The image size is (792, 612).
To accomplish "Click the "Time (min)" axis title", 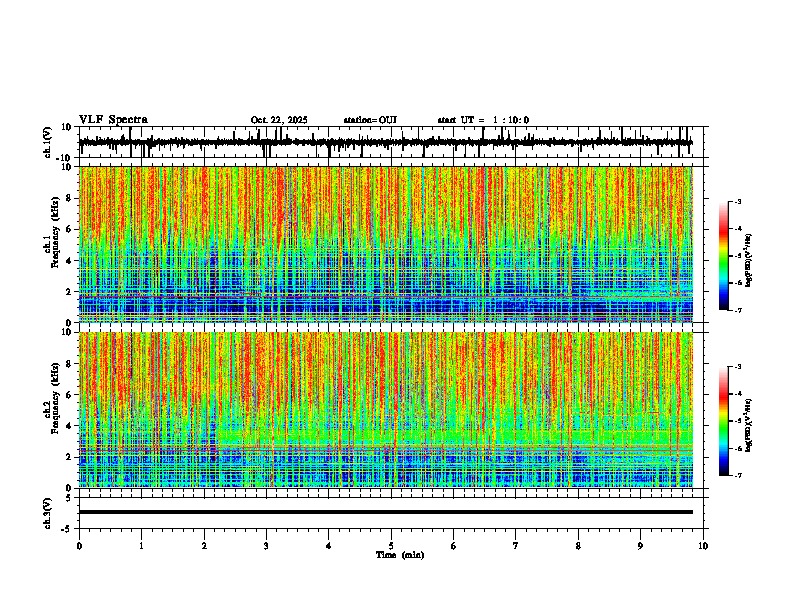I will pyautogui.click(x=400, y=555).
